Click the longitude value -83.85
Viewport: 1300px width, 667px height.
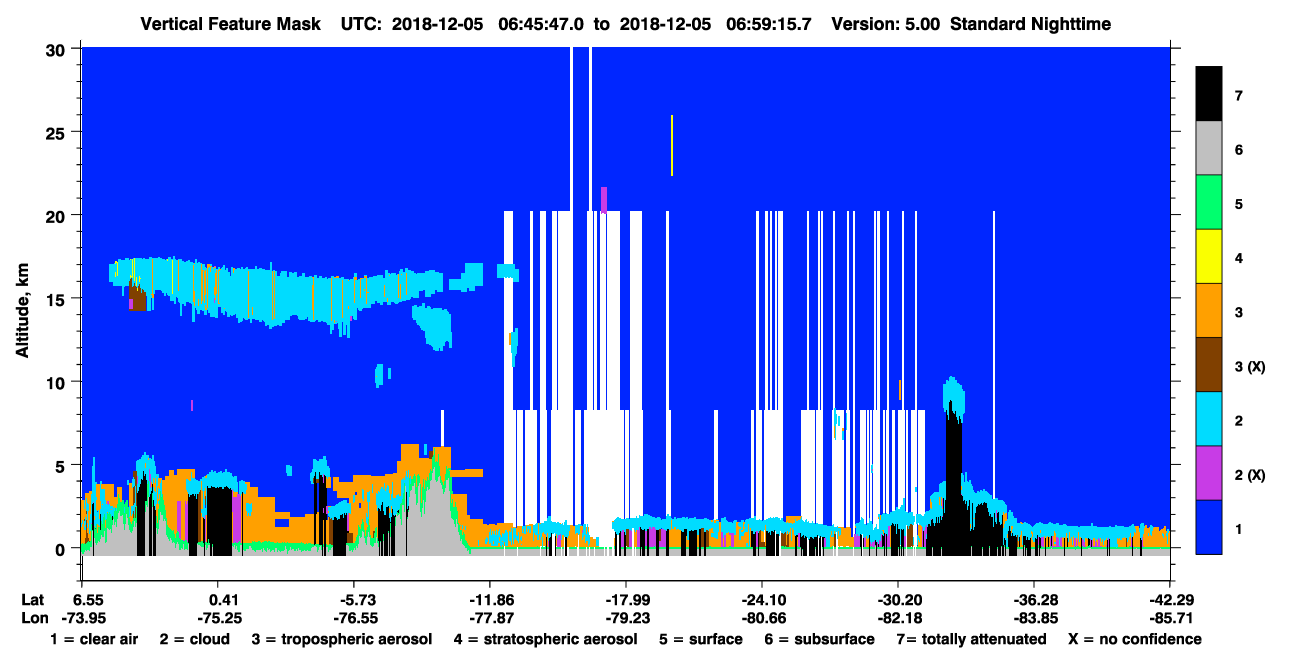click(x=1033, y=618)
